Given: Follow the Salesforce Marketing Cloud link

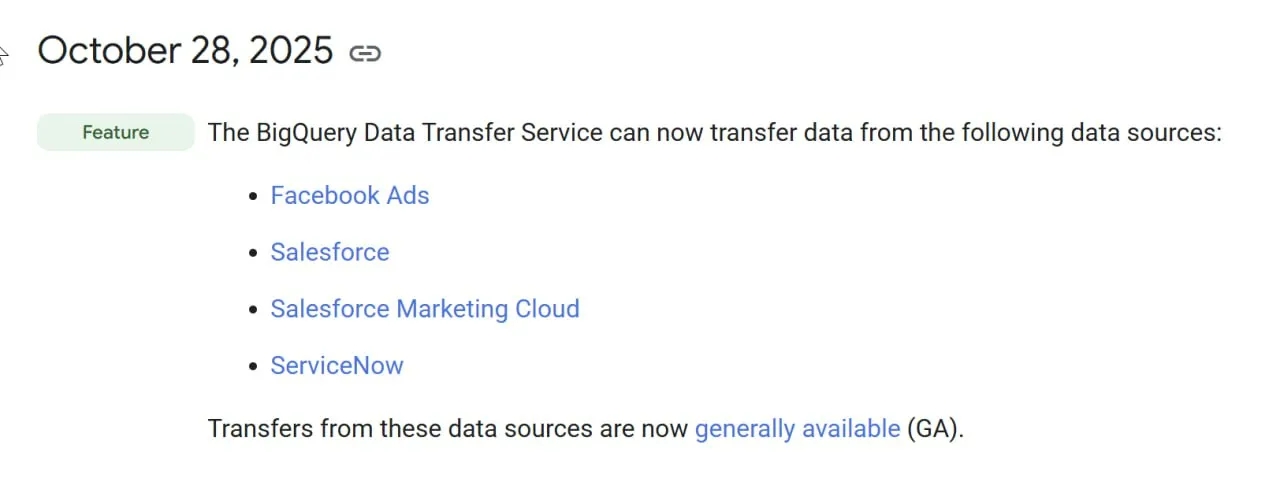Looking at the screenshot, I should pos(425,308).
